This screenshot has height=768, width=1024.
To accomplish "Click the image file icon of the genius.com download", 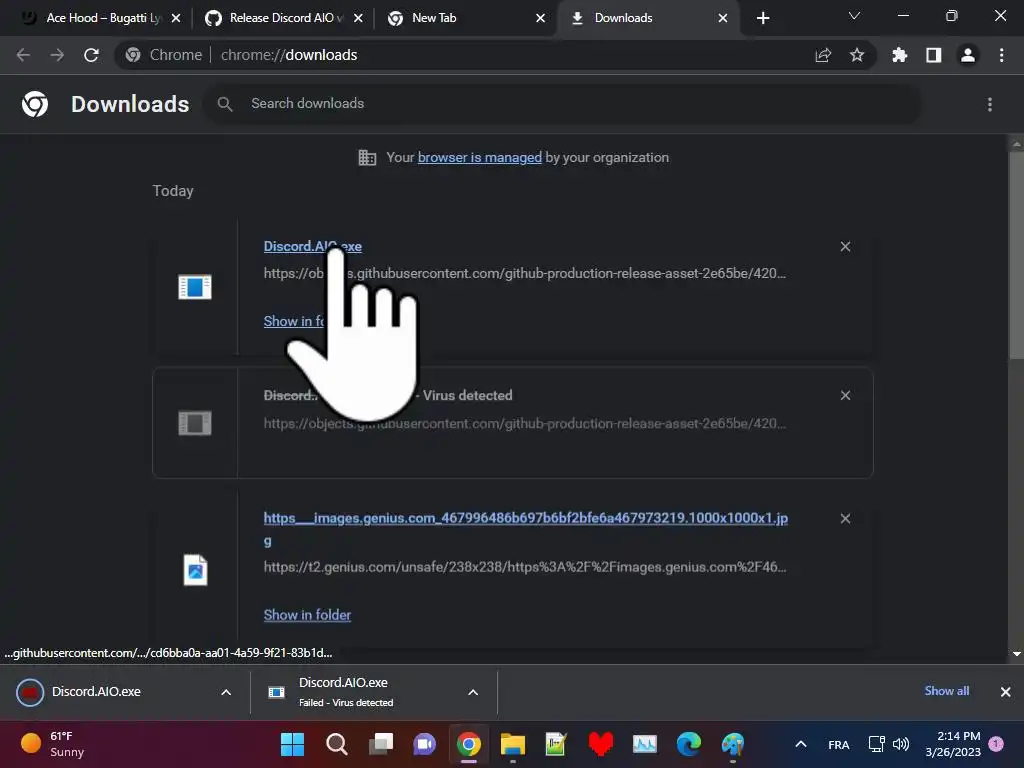I will (195, 569).
